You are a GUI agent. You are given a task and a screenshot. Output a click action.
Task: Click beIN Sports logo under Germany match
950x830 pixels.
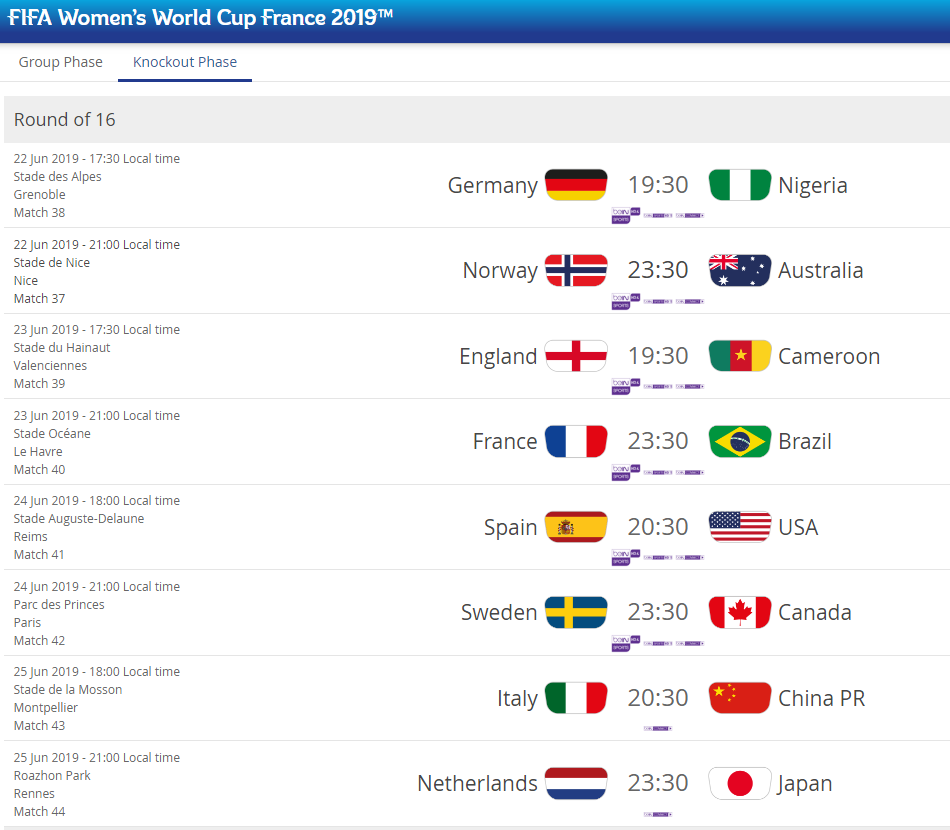625,215
